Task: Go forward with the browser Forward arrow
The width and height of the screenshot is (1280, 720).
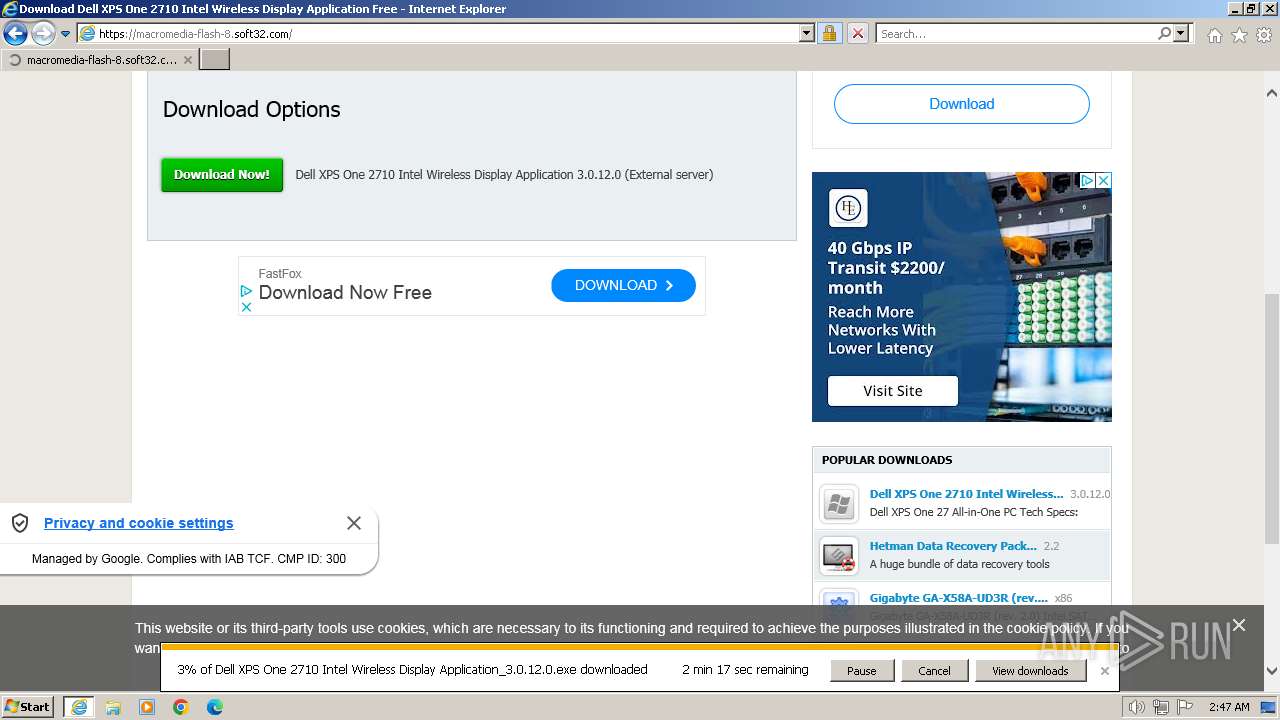Action: [43, 33]
